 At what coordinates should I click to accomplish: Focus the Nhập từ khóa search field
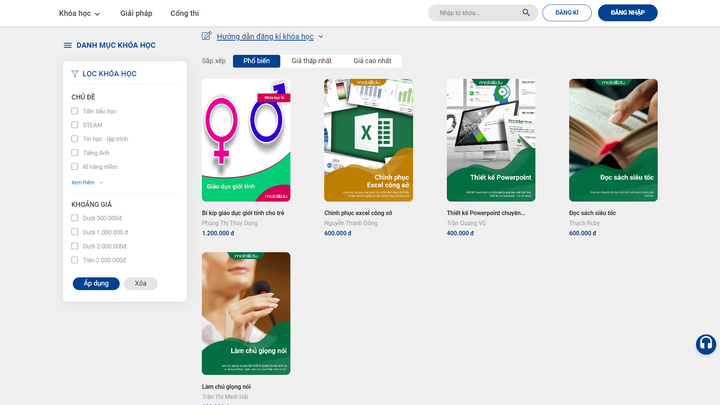pyautogui.click(x=478, y=13)
